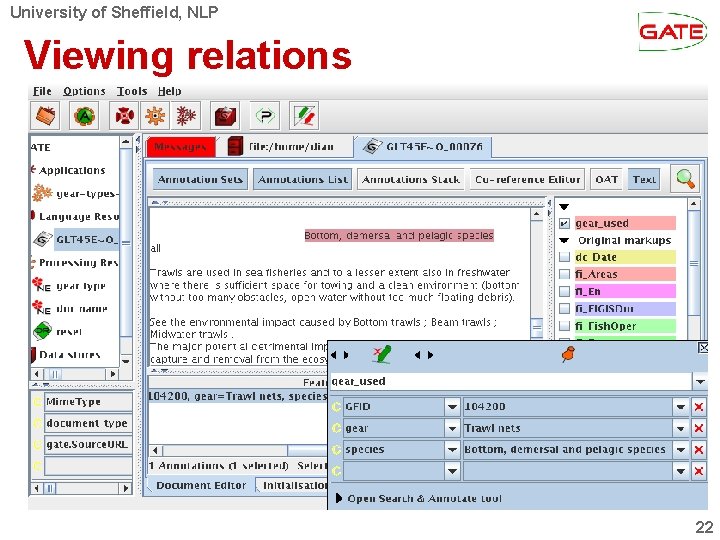Open the Help menu
Screen dimensions: 720x540
pyautogui.click(x=169, y=91)
